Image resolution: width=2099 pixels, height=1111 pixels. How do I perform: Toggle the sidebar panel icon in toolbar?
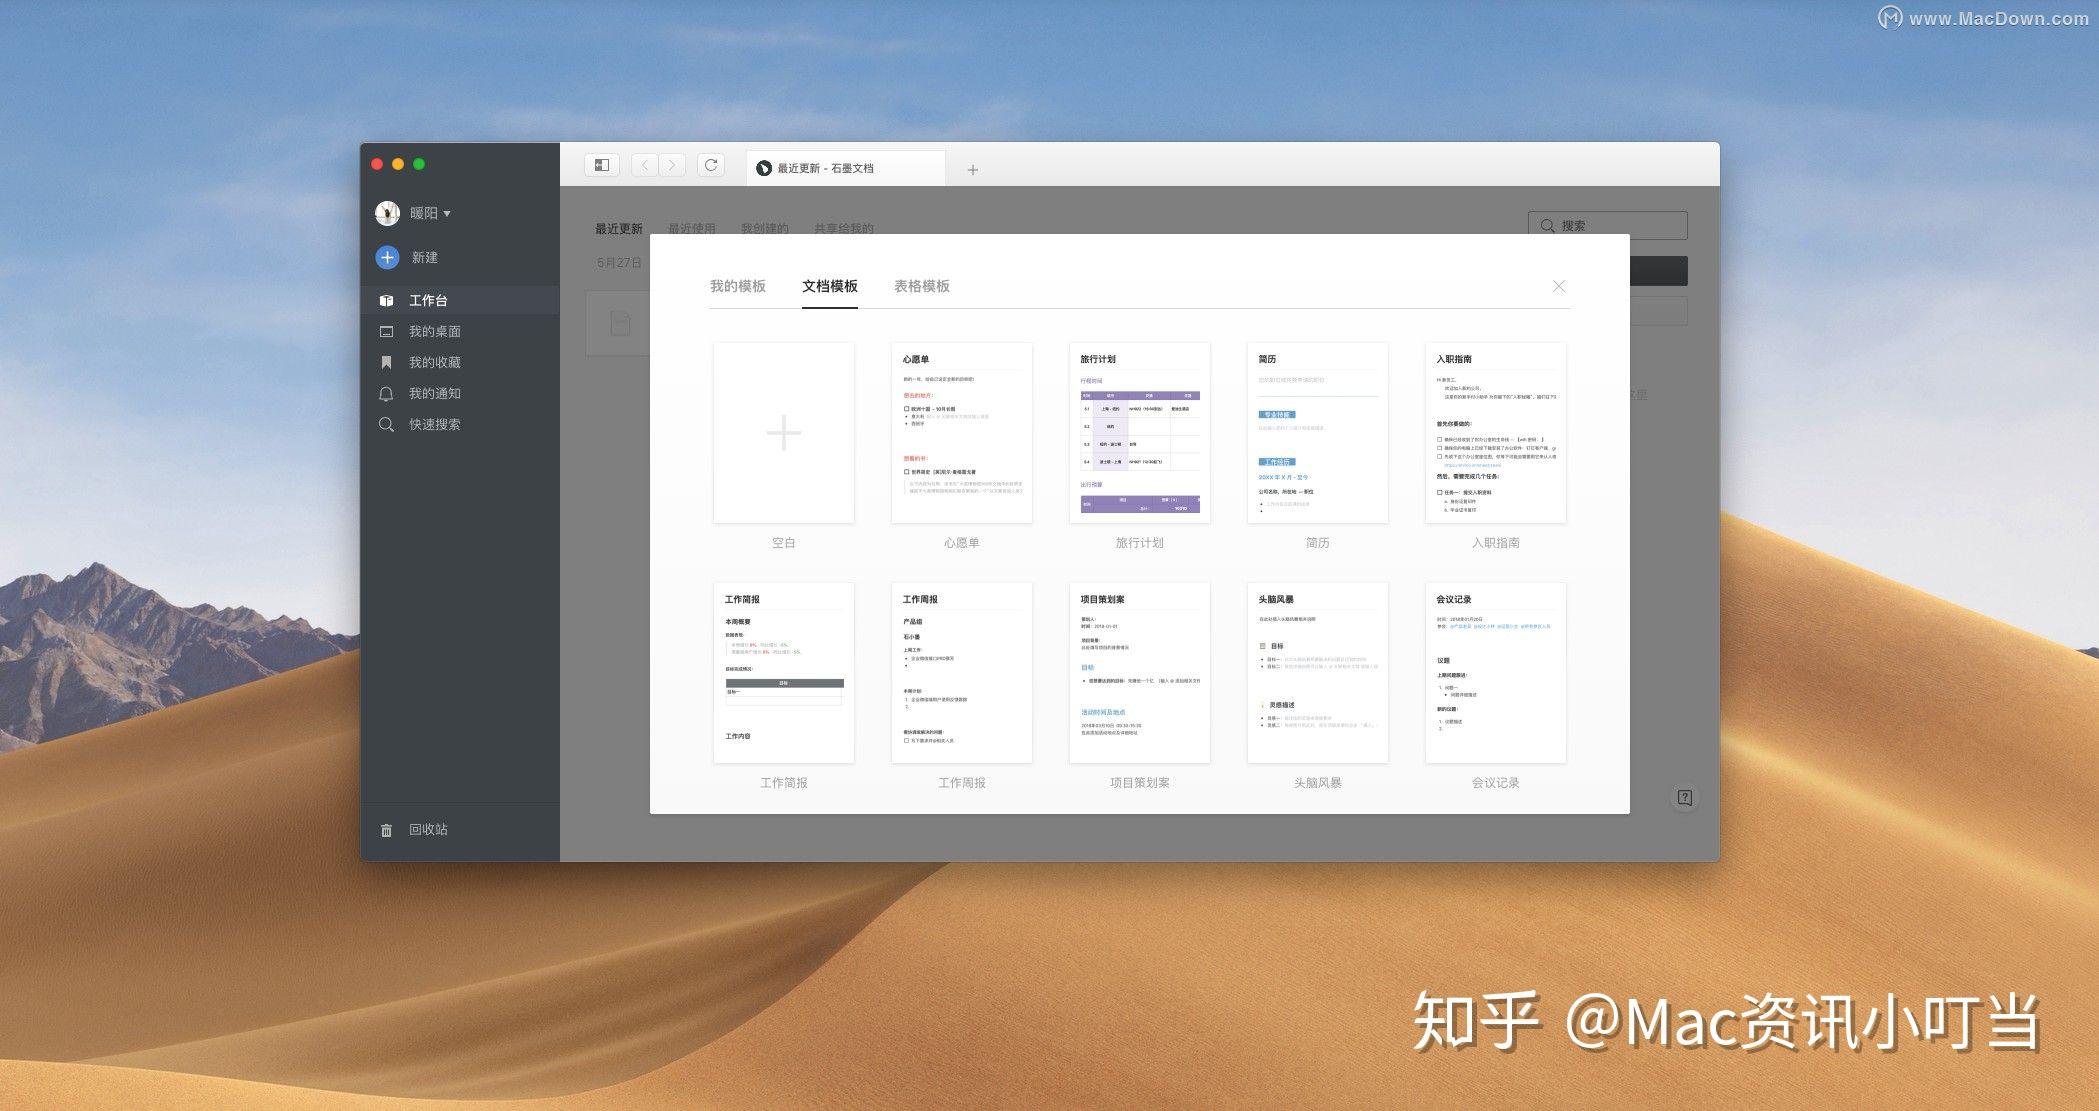(602, 165)
